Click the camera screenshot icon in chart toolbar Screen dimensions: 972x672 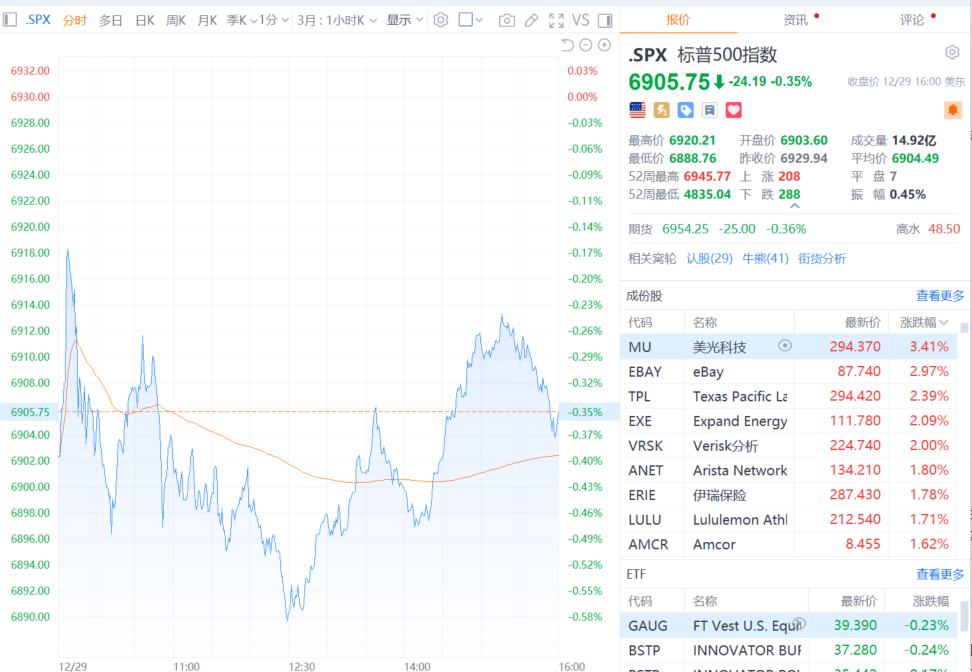pyautogui.click(x=507, y=20)
